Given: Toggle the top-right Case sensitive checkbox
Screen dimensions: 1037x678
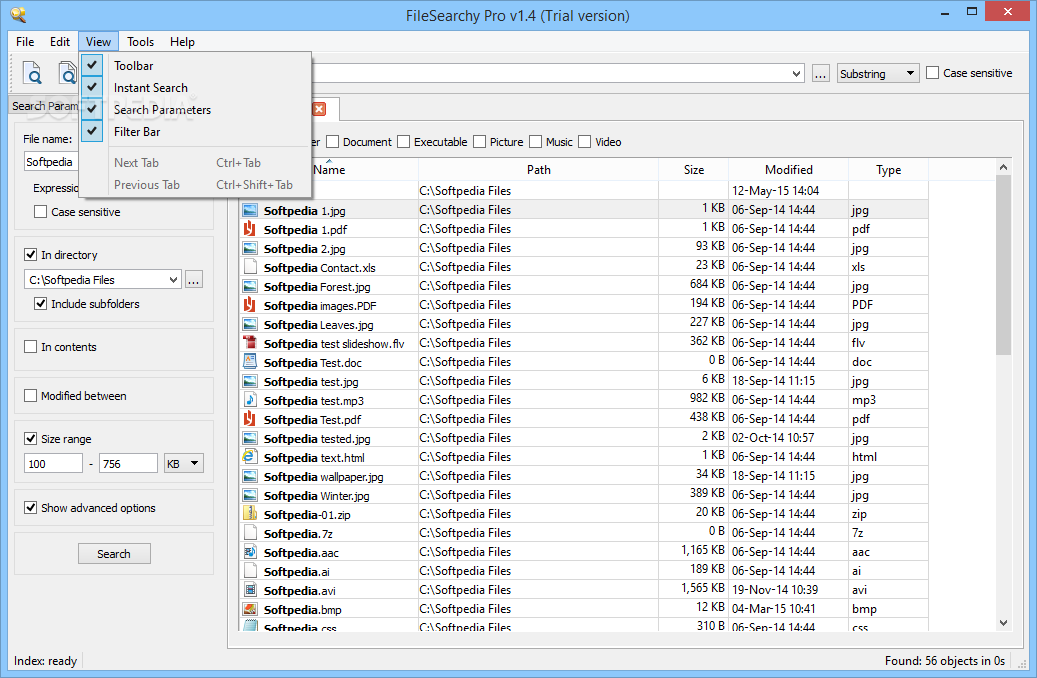Looking at the screenshot, I should [x=933, y=73].
